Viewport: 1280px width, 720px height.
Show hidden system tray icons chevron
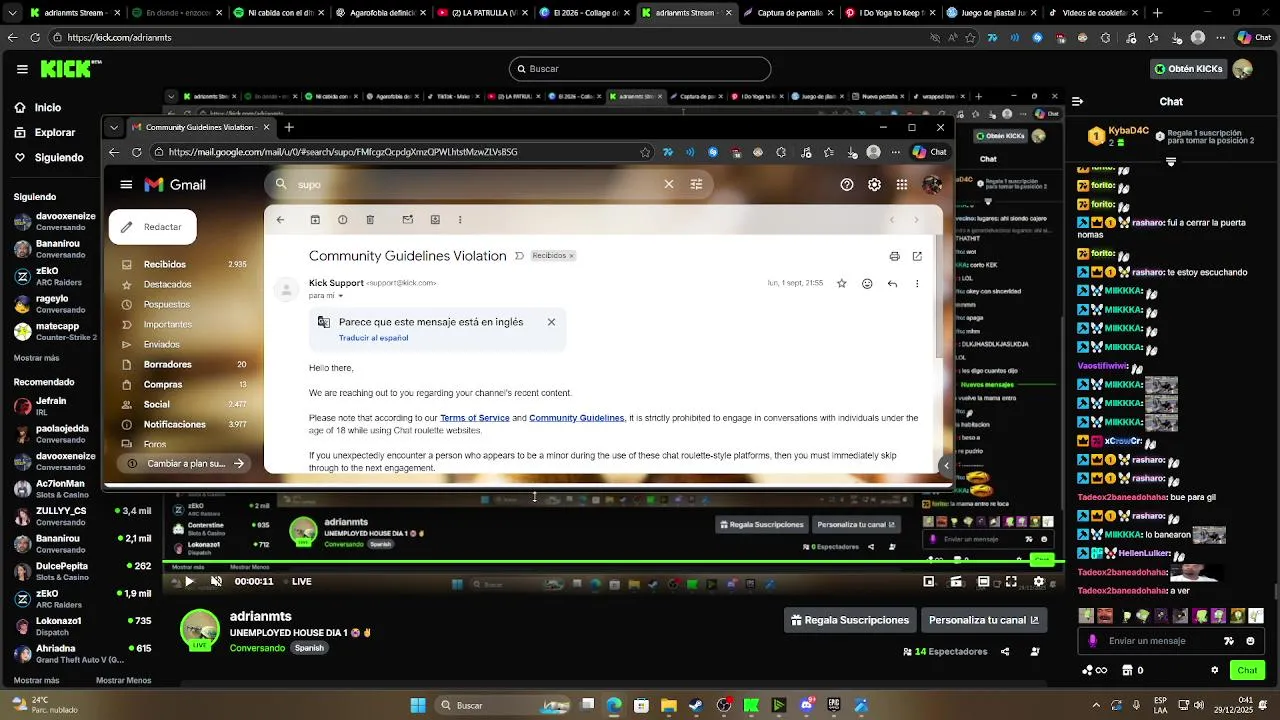coord(1096,705)
